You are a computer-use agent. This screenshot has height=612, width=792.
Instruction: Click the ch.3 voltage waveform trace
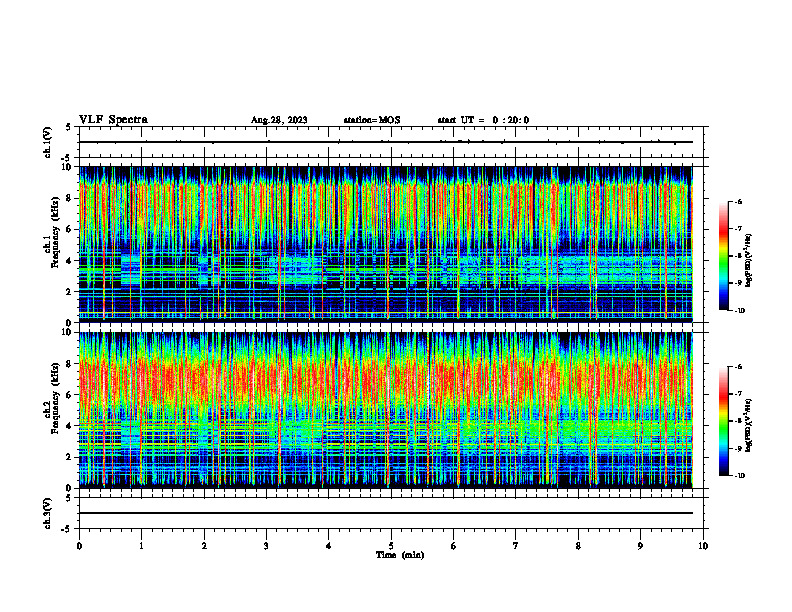coord(386,513)
